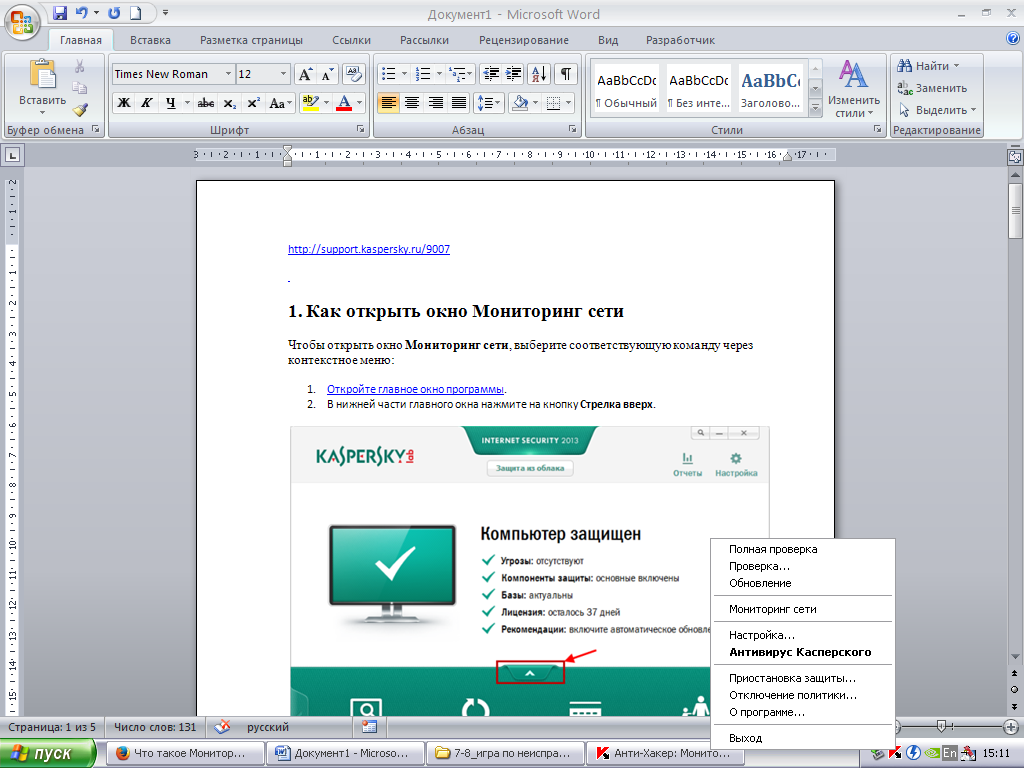The image size is (1024, 768).
Task: Create new document from Quick Access
Action: coord(135,13)
